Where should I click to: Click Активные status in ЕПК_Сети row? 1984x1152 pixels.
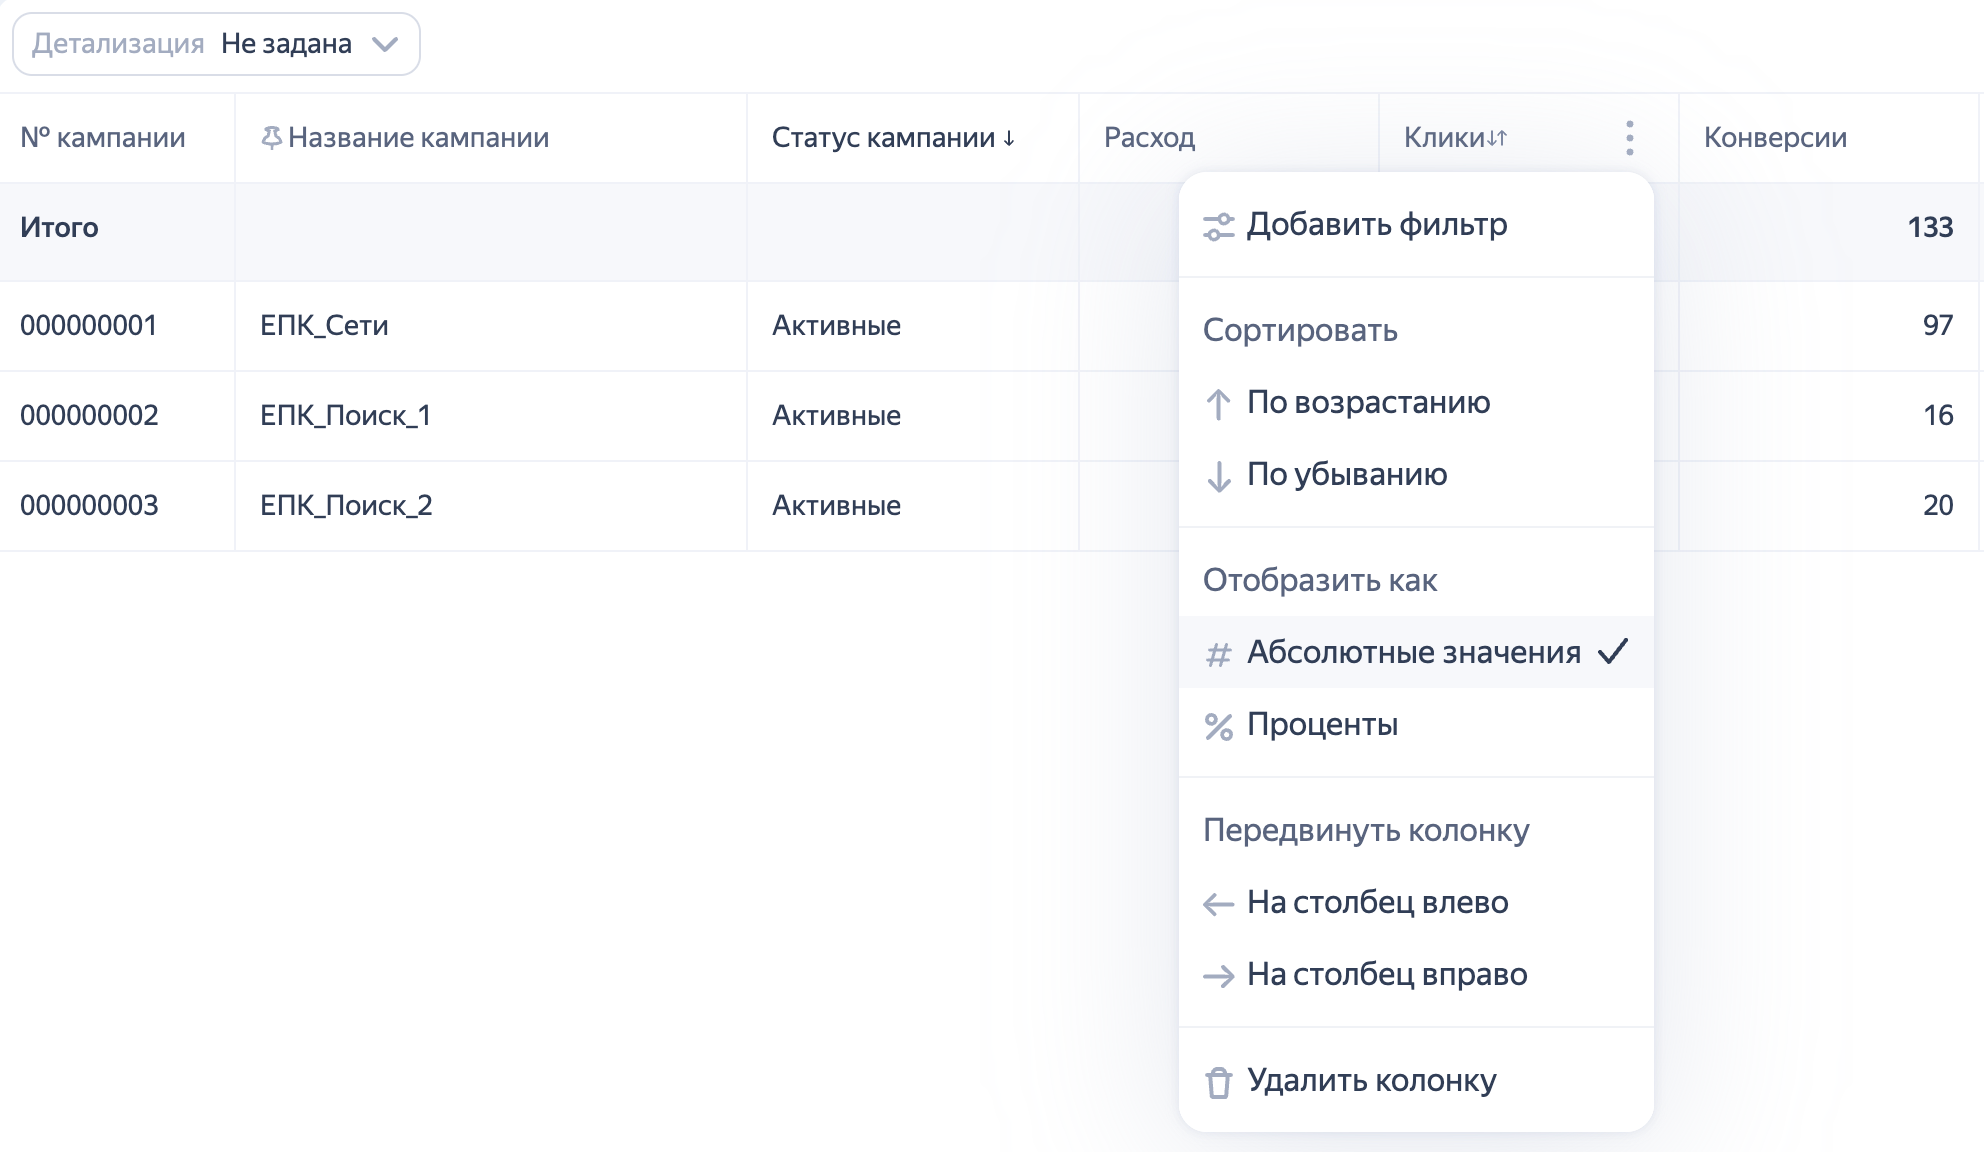[836, 326]
